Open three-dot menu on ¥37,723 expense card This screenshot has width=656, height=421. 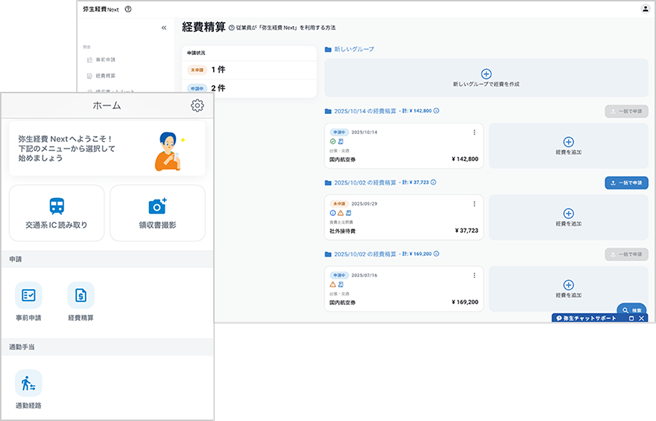coord(474,204)
